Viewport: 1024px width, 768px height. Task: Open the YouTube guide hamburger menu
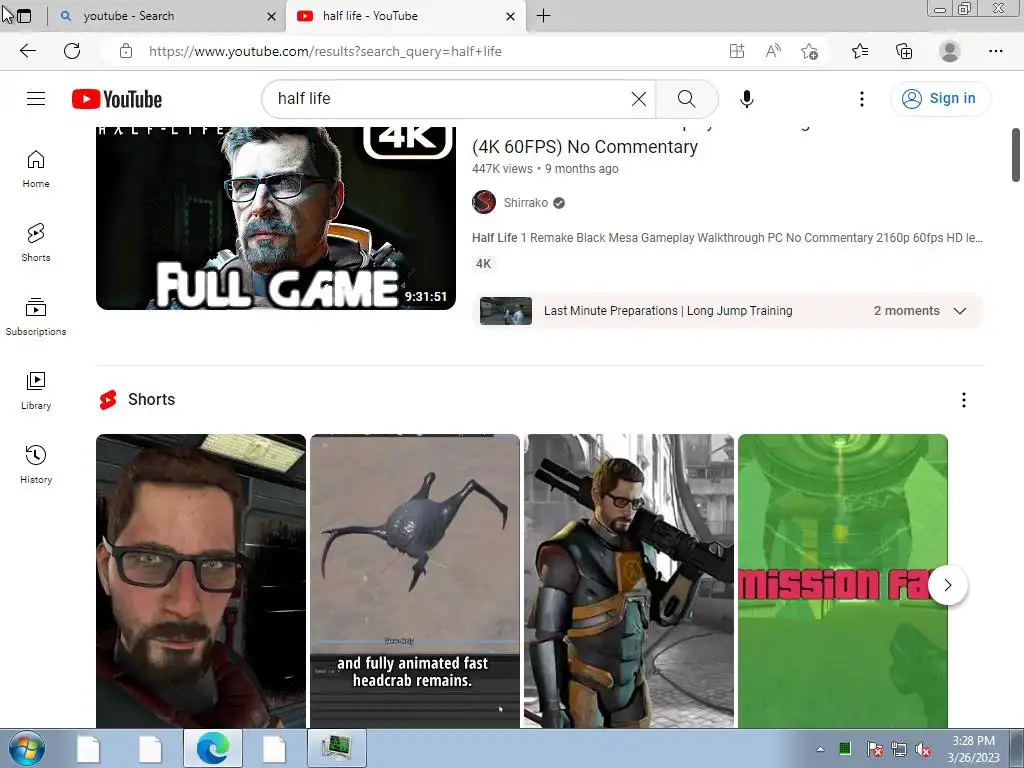click(36, 99)
